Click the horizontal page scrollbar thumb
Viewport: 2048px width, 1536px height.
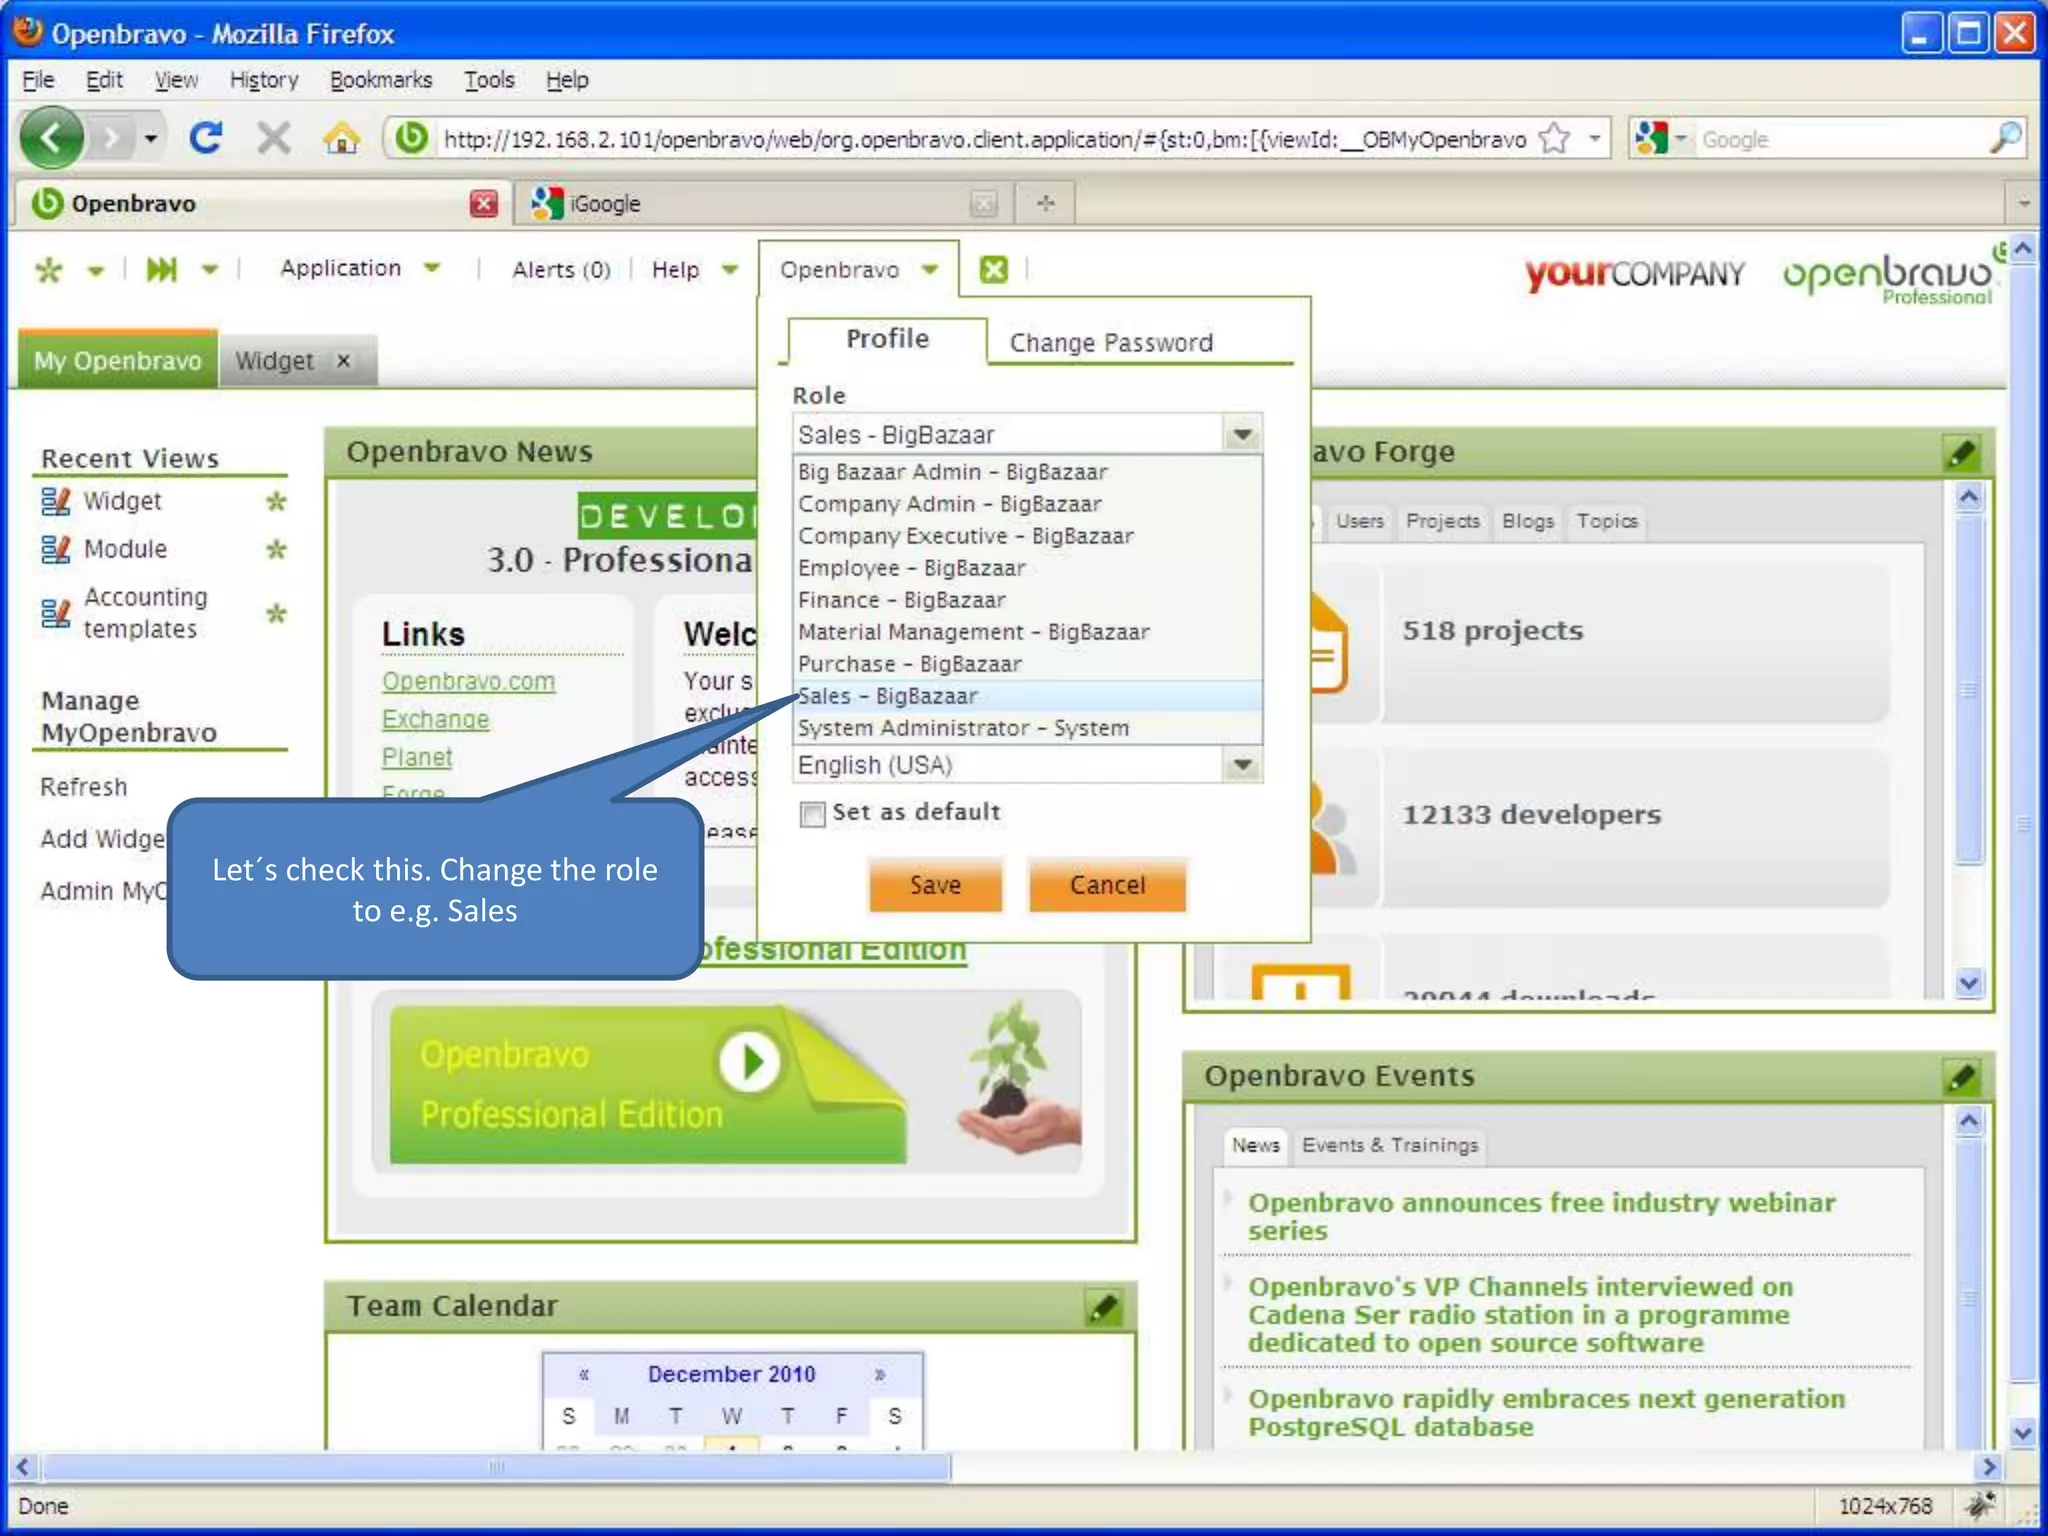(x=496, y=1467)
